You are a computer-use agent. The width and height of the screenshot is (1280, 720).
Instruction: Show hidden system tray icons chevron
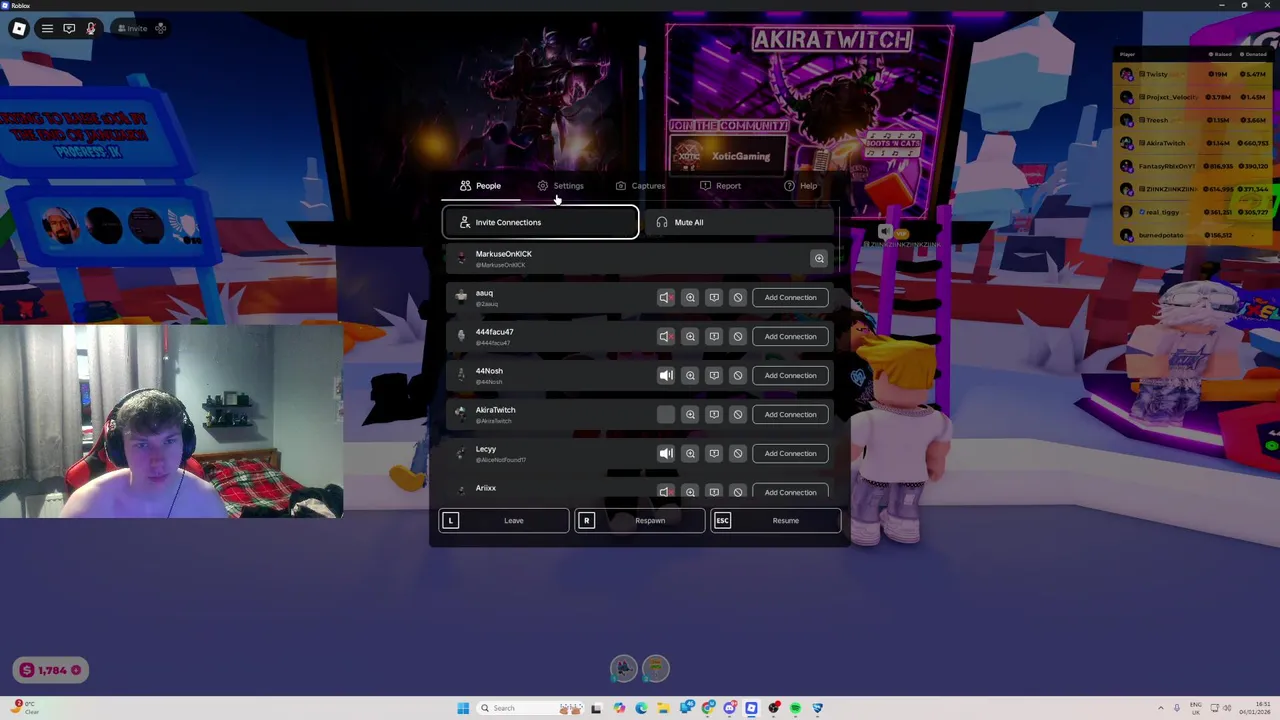[x=1161, y=708]
